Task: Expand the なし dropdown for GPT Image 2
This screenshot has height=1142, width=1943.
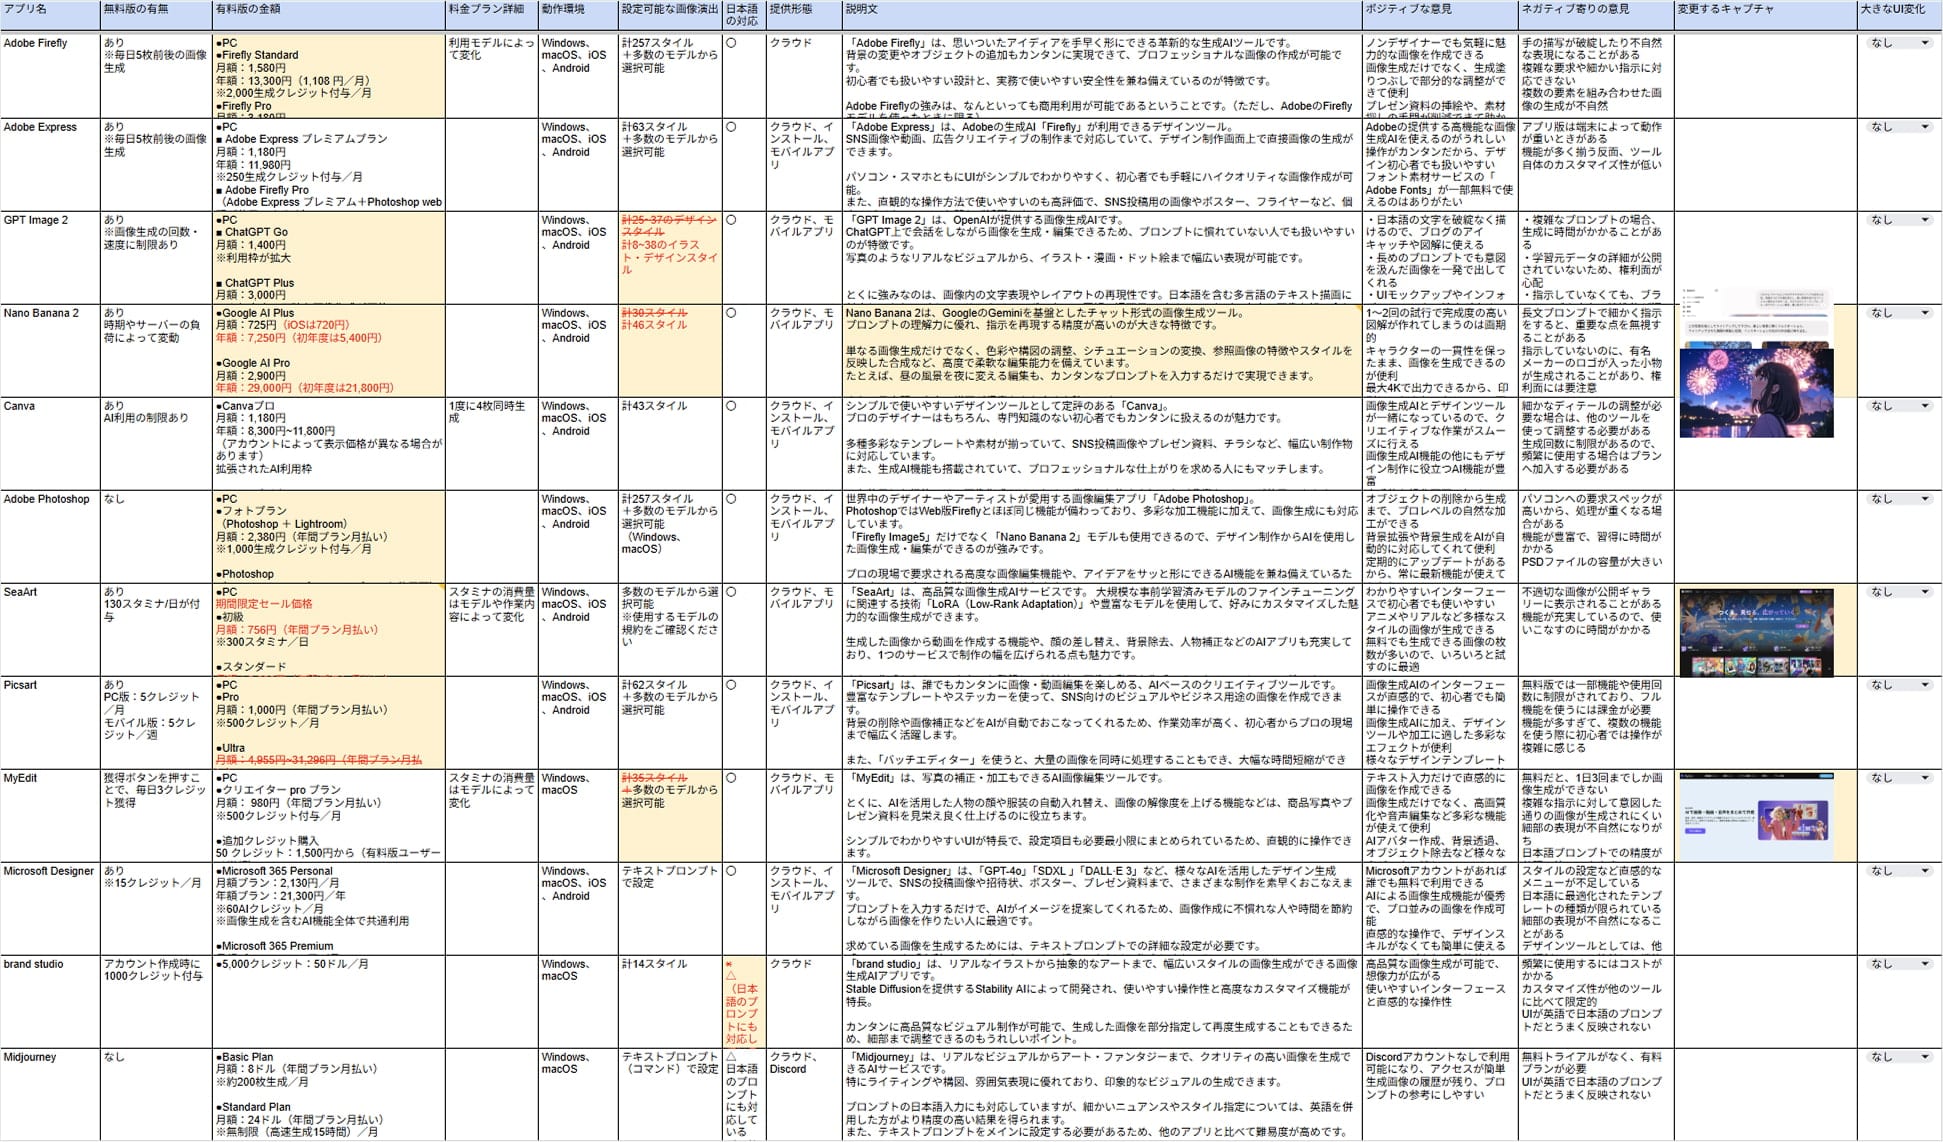Action: pos(1899,220)
